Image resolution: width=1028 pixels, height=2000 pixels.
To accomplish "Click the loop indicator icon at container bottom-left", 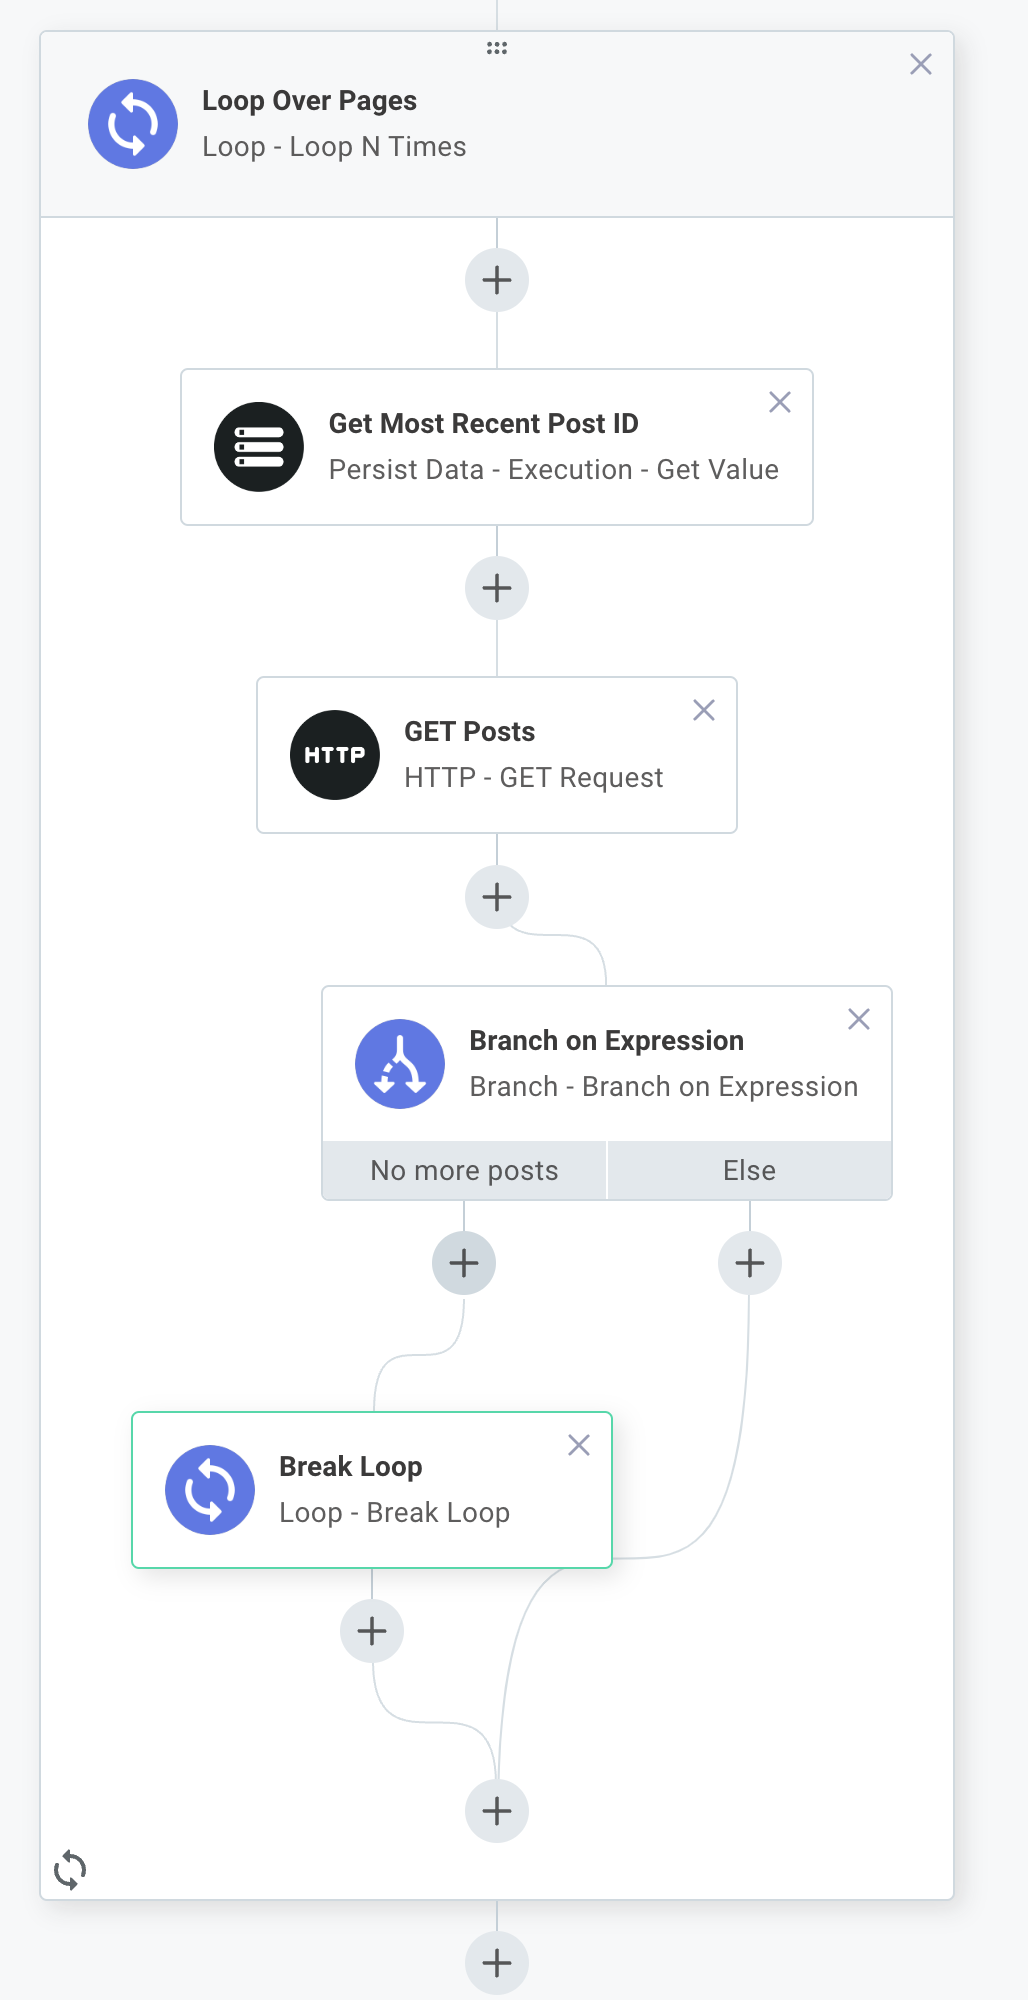I will [x=70, y=1869].
